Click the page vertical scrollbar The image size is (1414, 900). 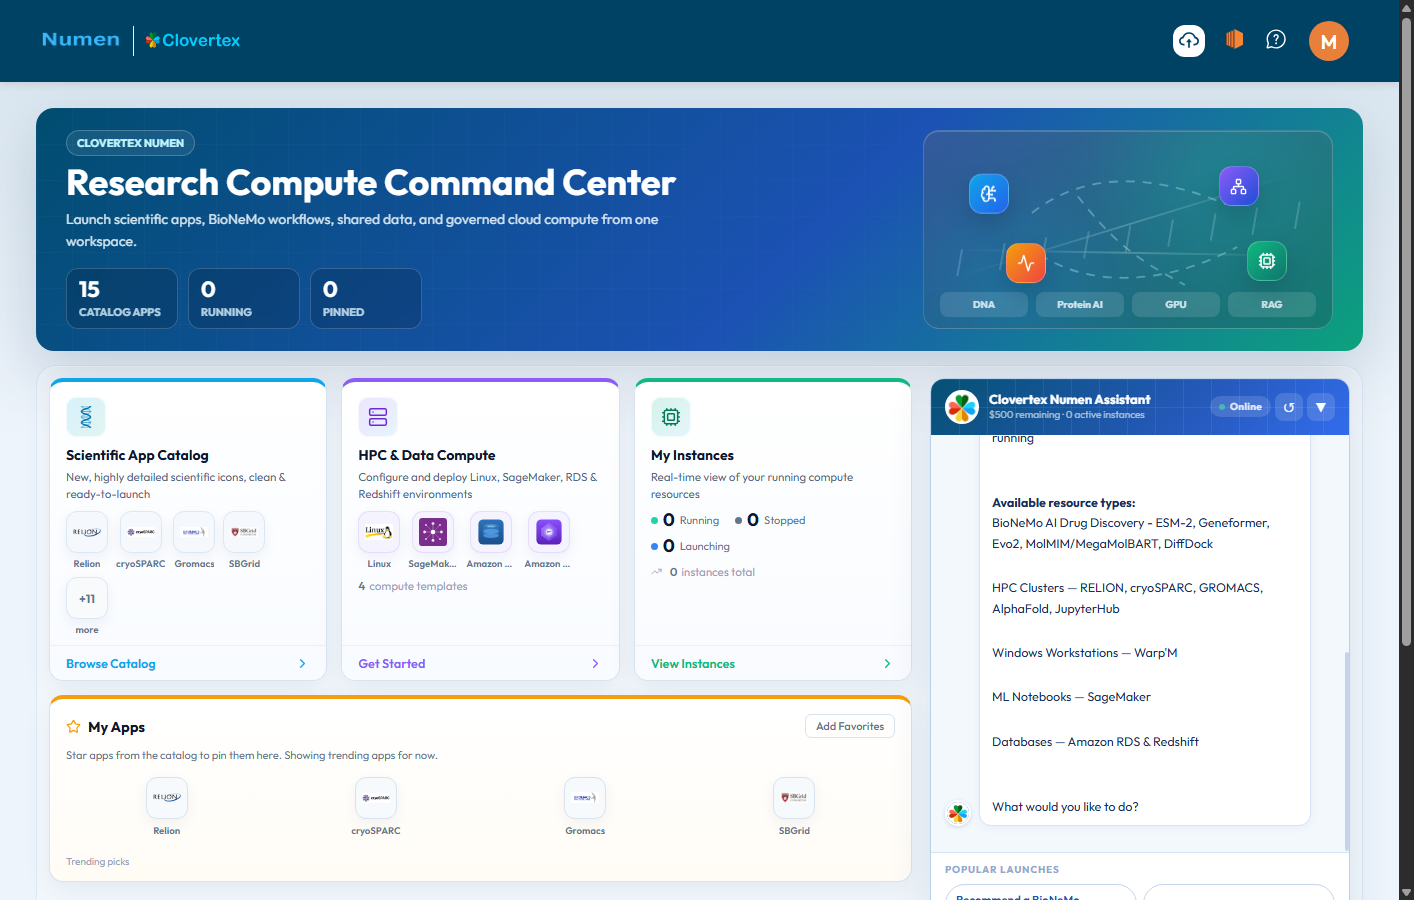pyautogui.click(x=1406, y=330)
